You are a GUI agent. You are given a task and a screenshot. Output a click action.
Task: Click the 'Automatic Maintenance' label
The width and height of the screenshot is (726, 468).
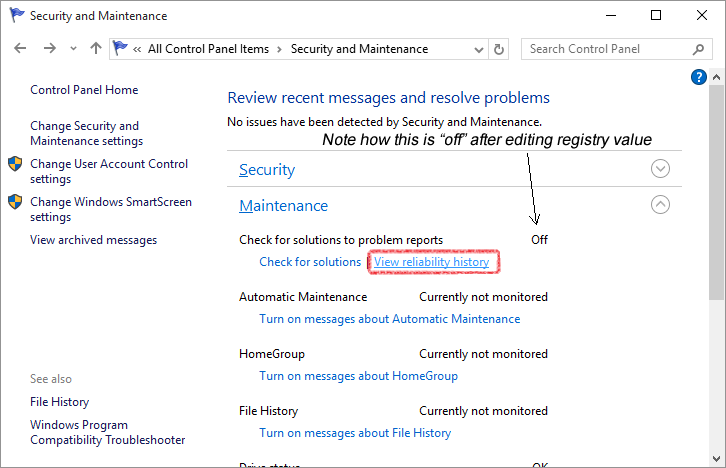pyautogui.click(x=303, y=297)
